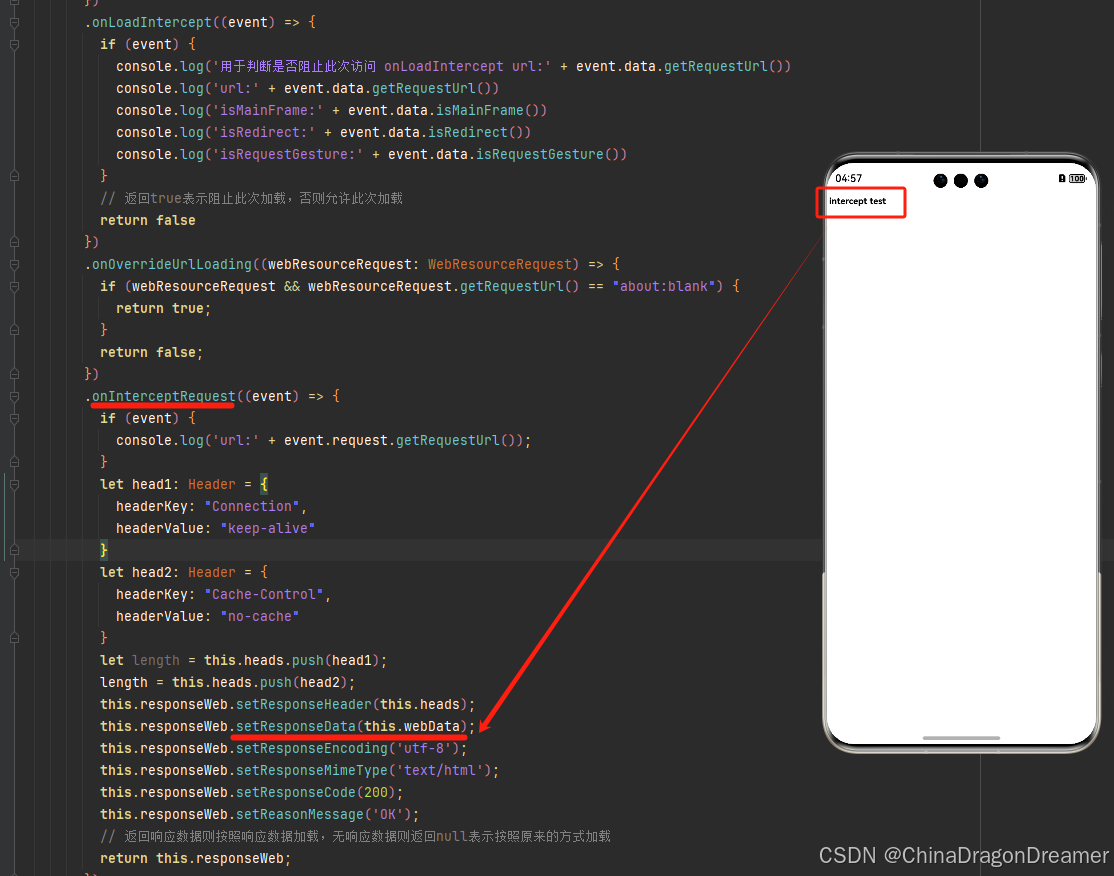Click the onOverrideUrlLoading method name

tap(171, 264)
